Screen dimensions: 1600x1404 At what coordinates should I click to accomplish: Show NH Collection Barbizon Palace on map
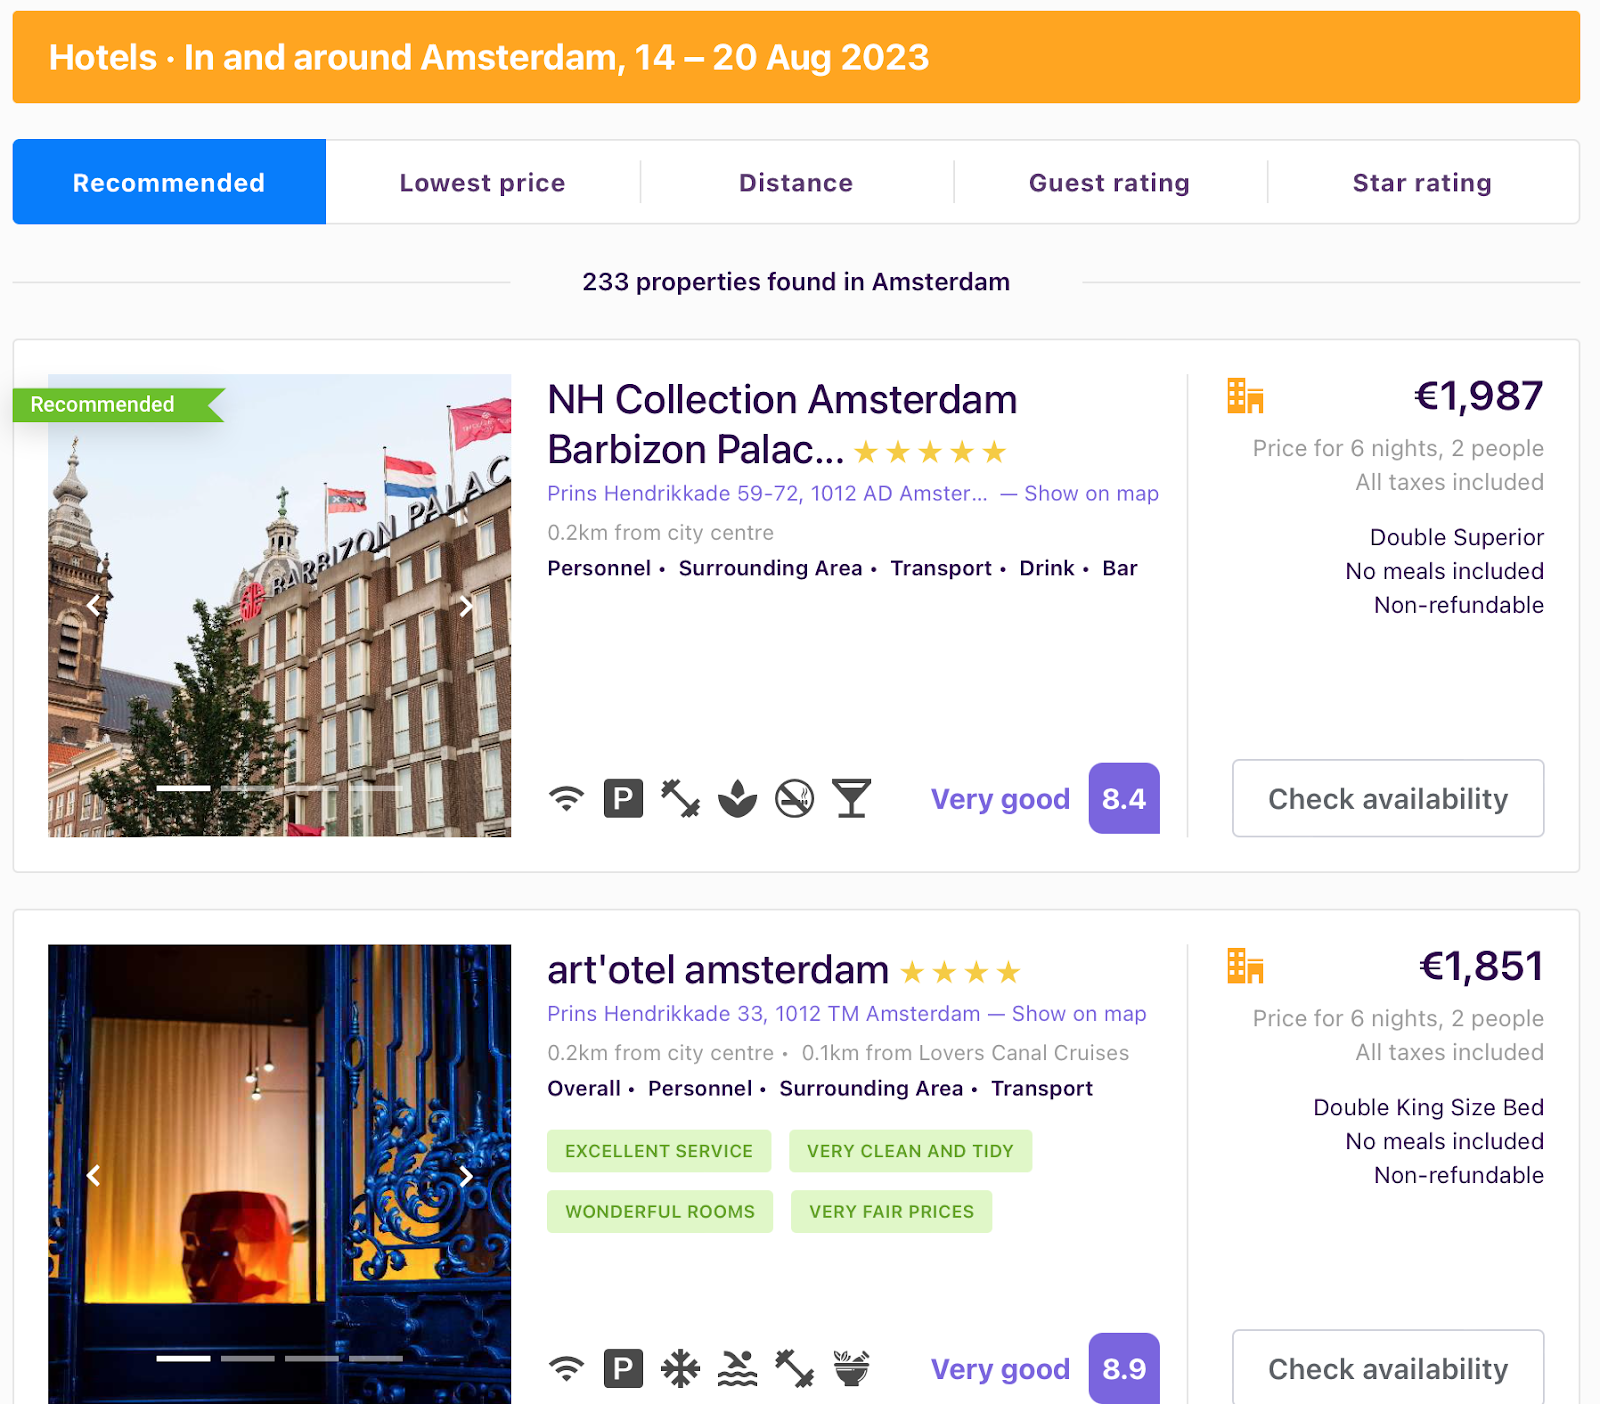click(x=1091, y=493)
